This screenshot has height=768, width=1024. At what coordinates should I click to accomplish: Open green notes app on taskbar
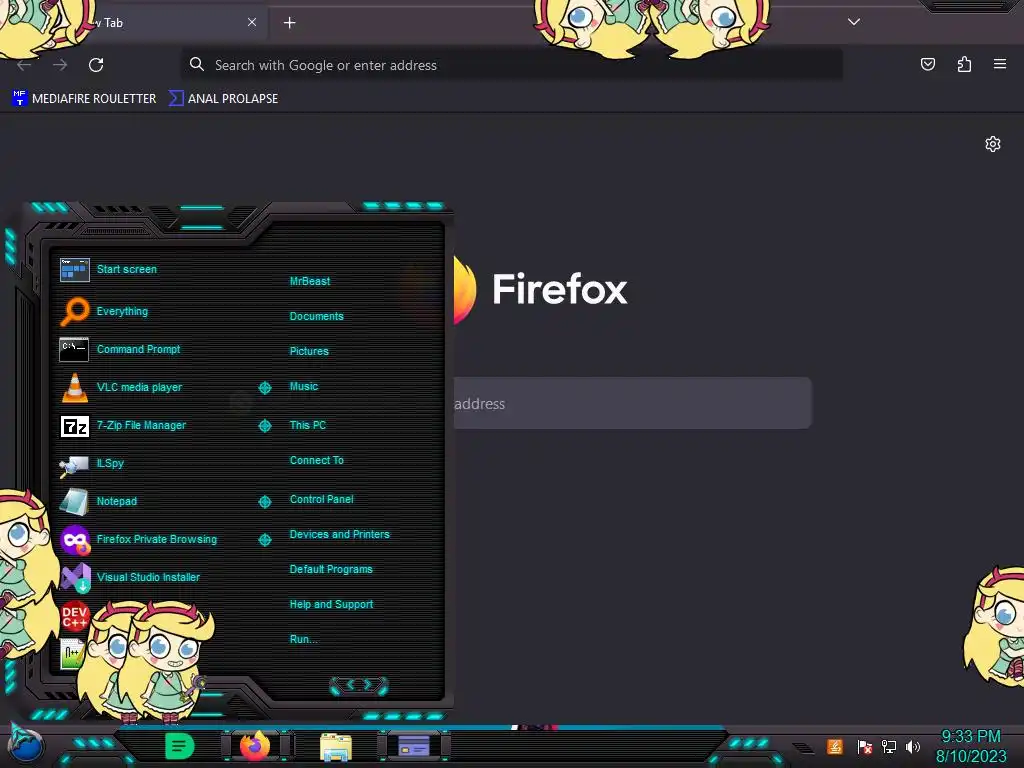(x=179, y=746)
